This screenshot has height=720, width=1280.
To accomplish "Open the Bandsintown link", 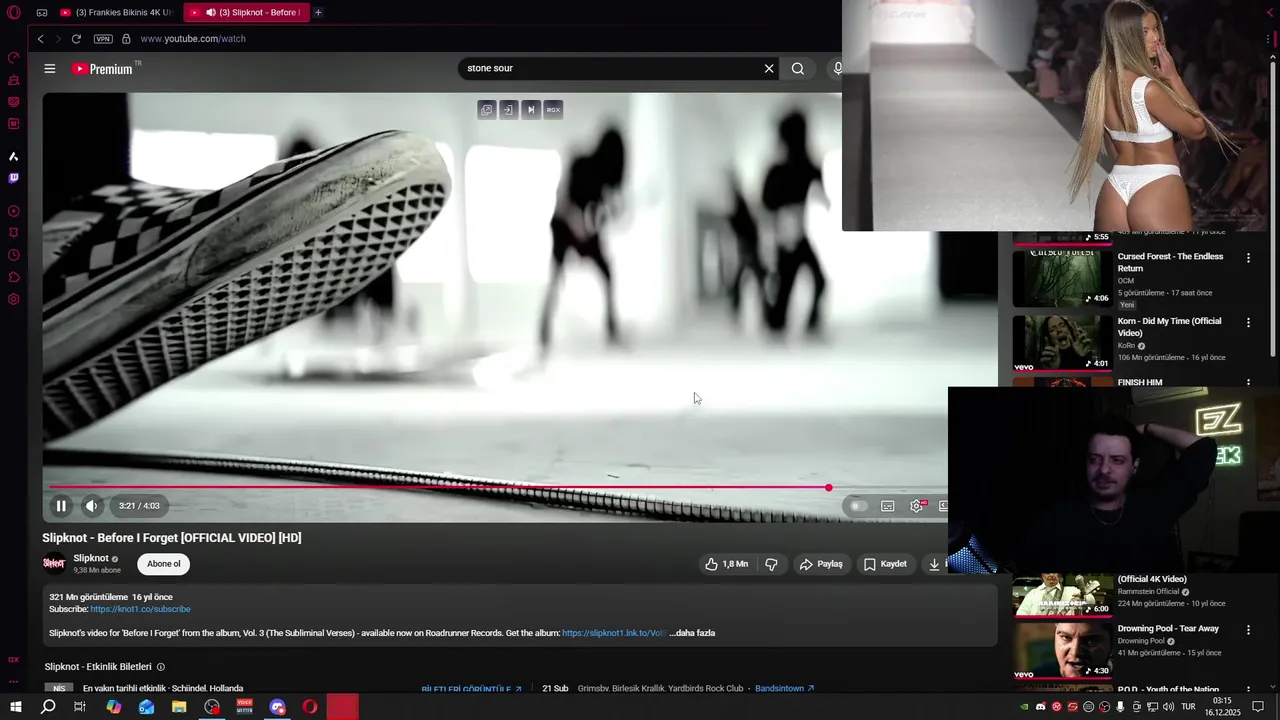I will pos(784,689).
